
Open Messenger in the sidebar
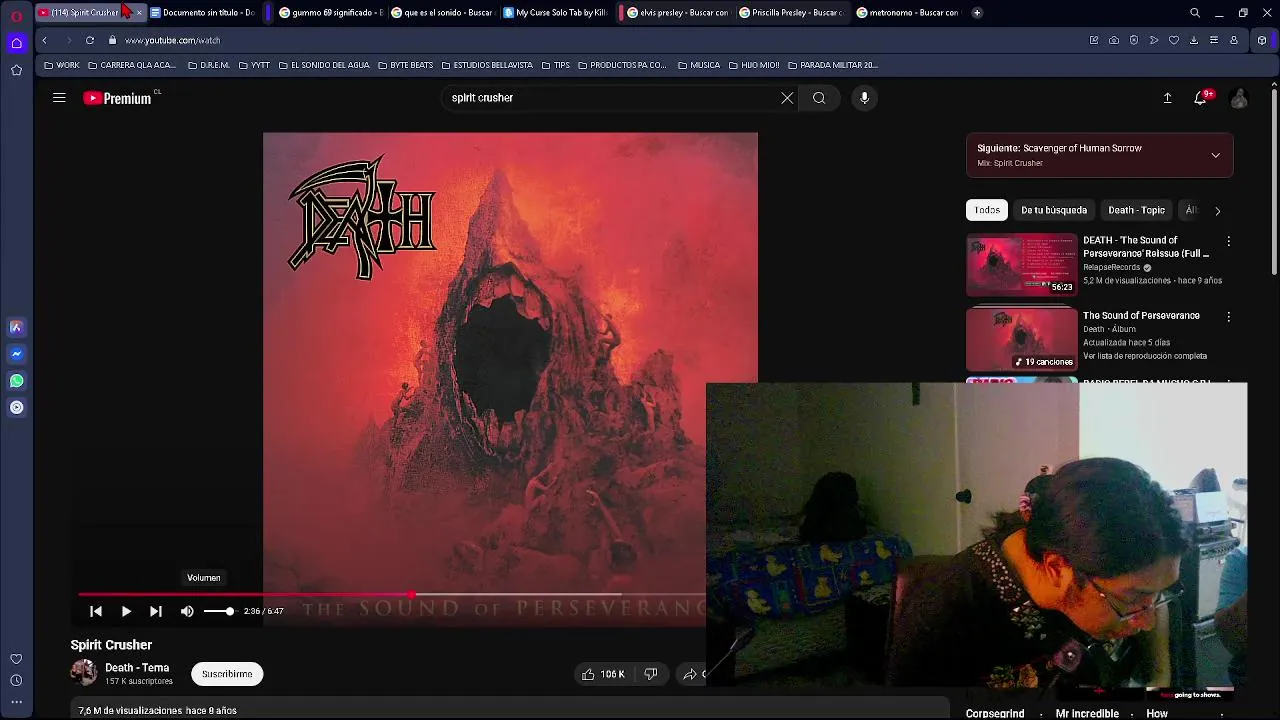[16, 354]
